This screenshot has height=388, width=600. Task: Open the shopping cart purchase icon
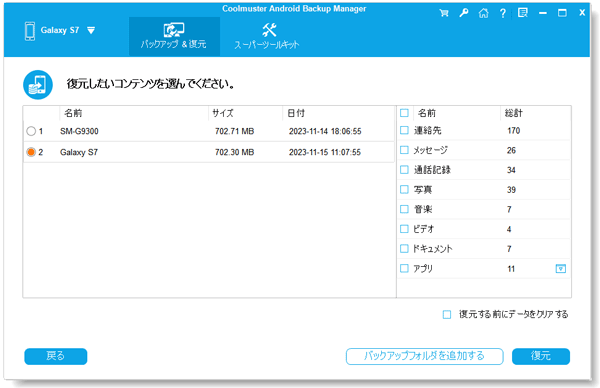(444, 13)
